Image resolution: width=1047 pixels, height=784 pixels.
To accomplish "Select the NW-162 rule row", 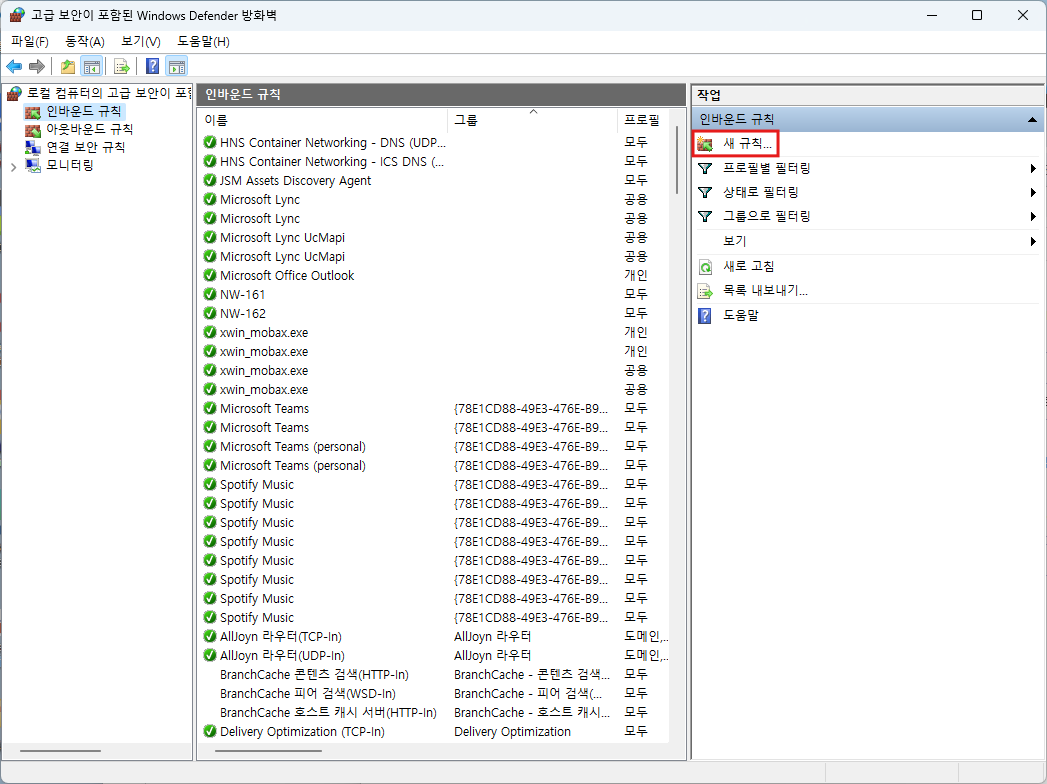I will click(x=434, y=313).
